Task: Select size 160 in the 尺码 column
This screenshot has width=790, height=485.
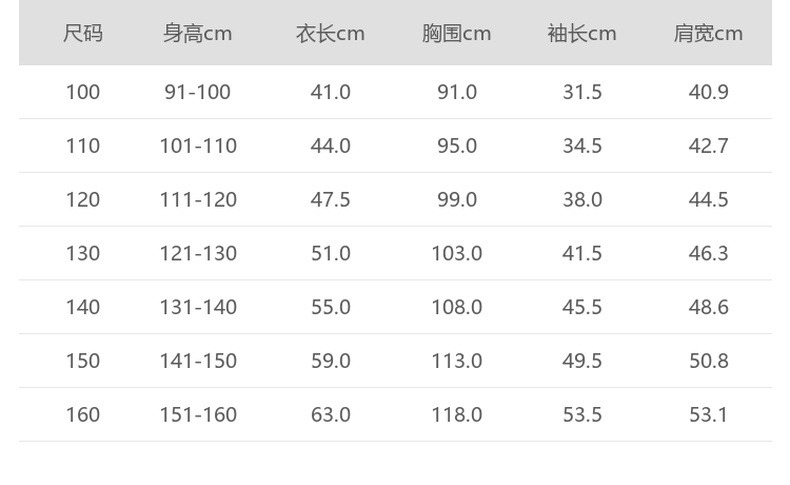Action: tap(83, 415)
